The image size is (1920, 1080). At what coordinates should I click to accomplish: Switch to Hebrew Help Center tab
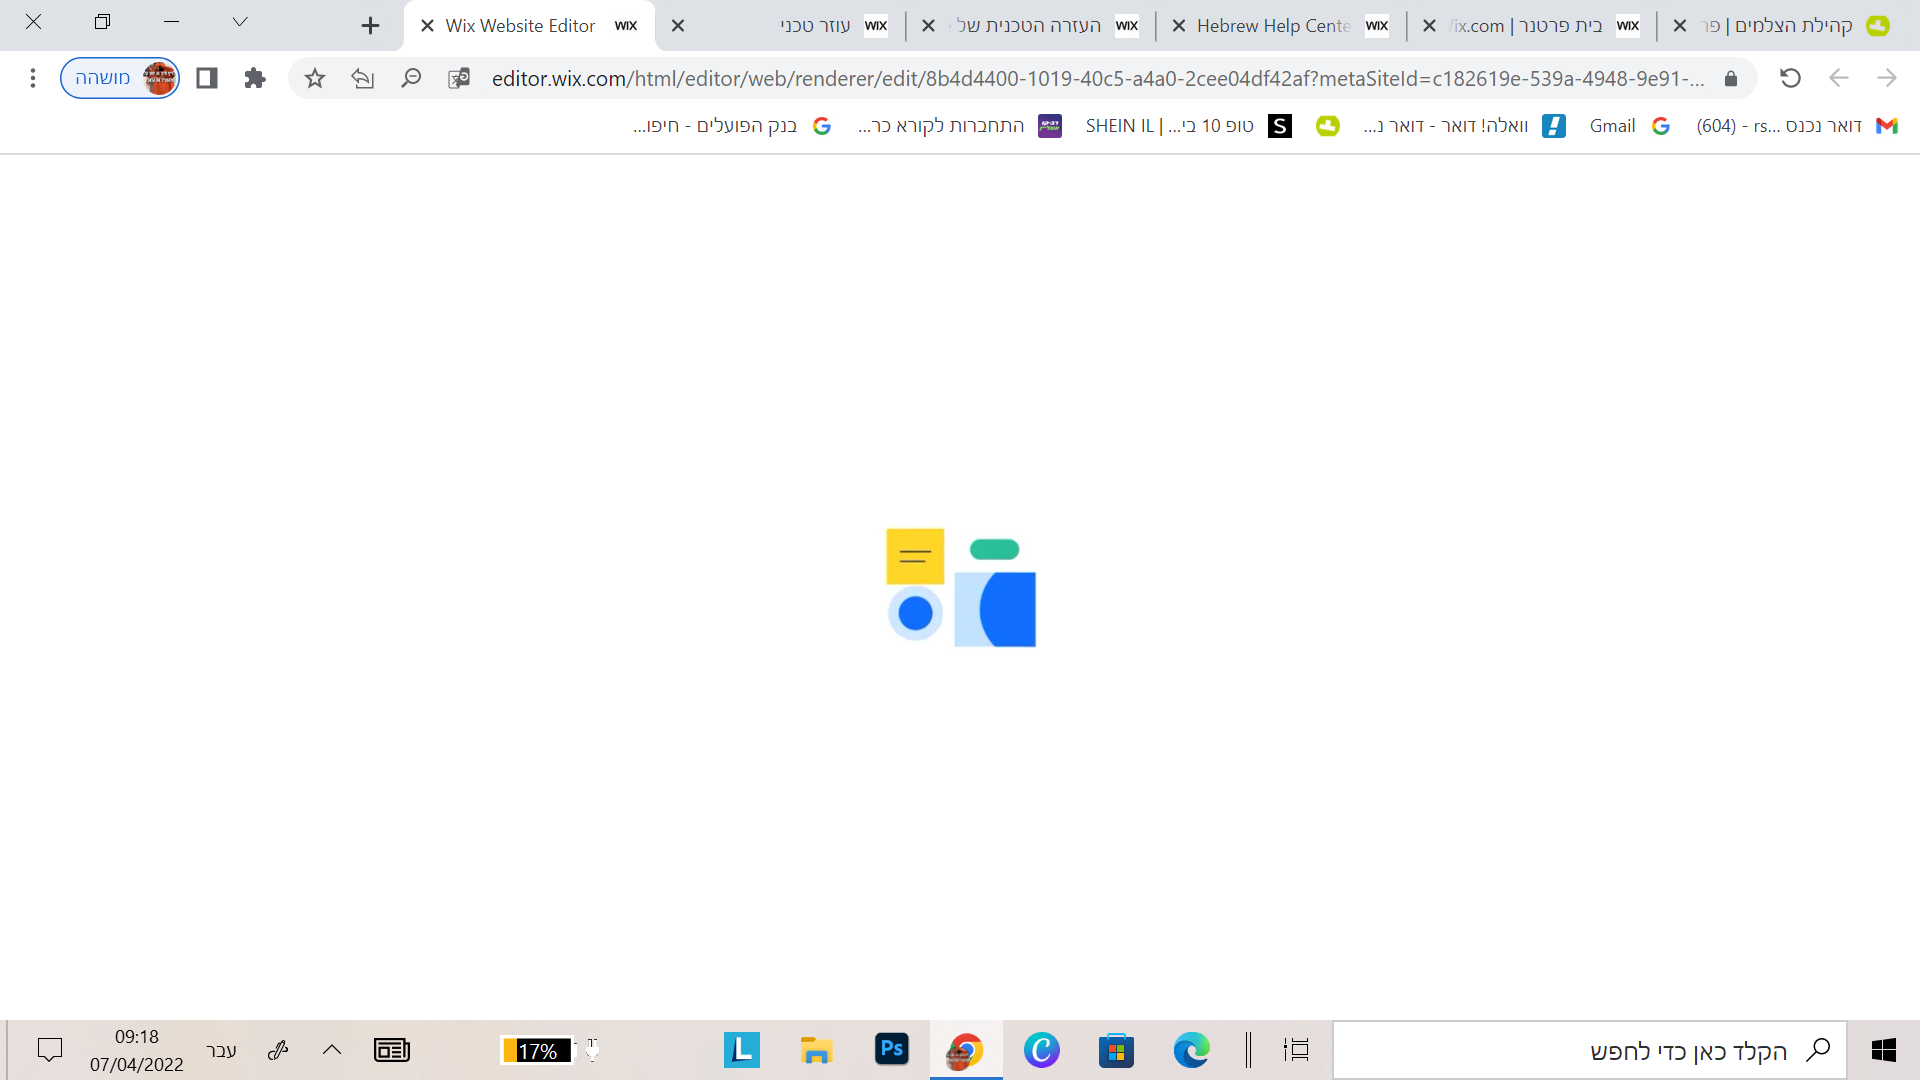pos(1272,26)
